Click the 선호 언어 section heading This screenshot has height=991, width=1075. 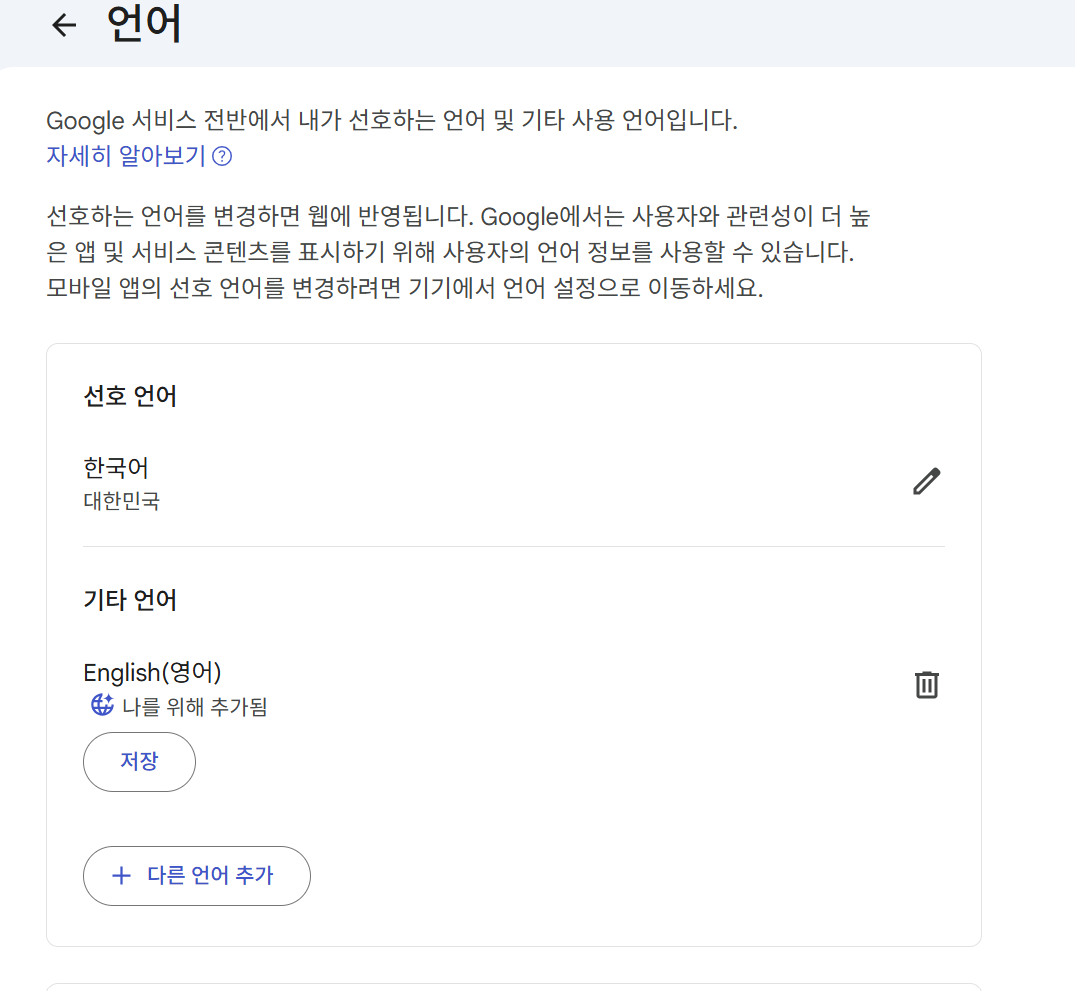point(130,396)
